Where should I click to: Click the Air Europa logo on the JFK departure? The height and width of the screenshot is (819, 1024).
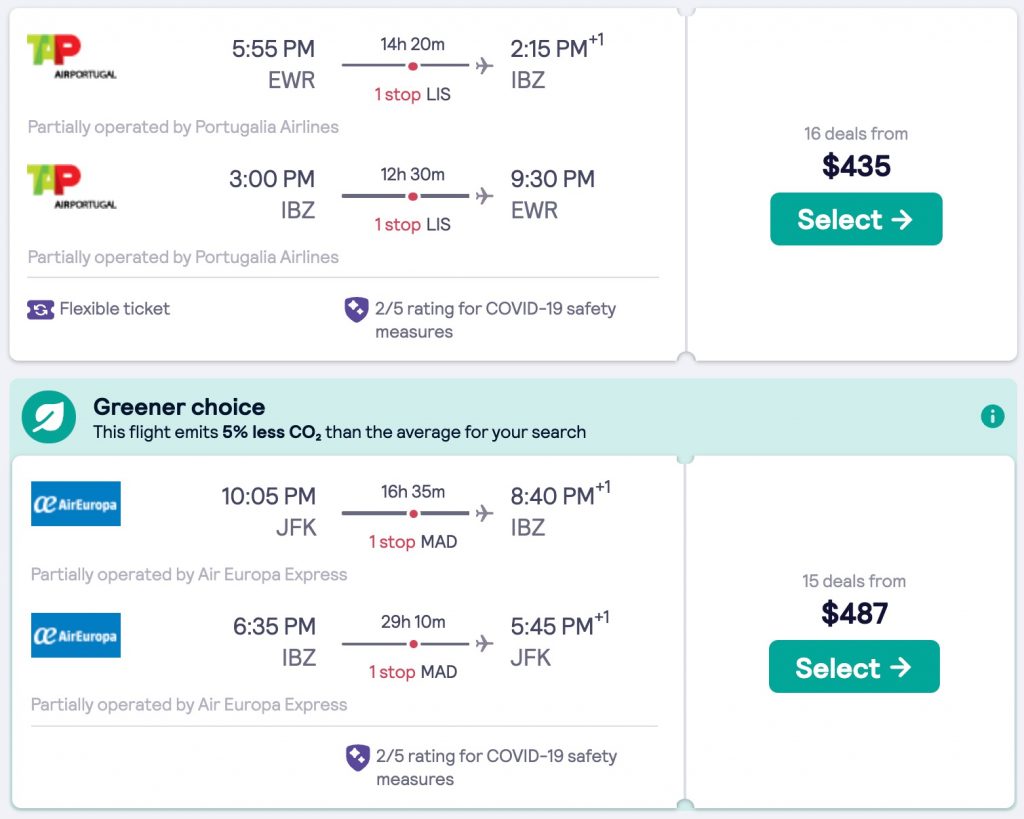76,504
